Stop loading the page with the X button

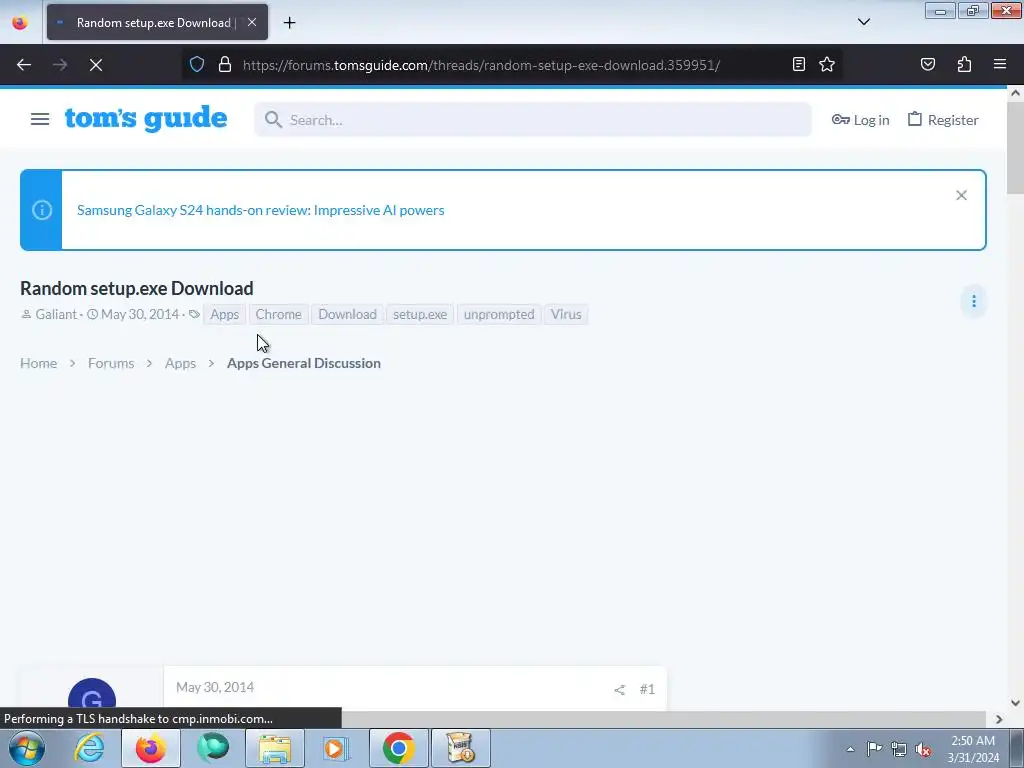pos(96,65)
